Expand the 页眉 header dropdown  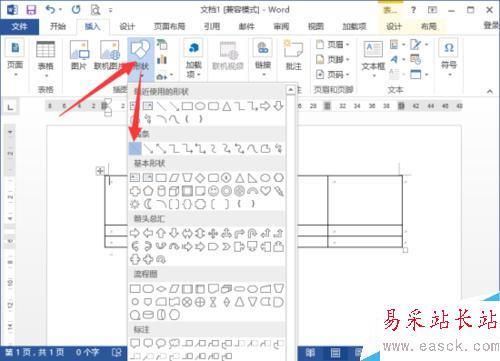click(x=348, y=44)
